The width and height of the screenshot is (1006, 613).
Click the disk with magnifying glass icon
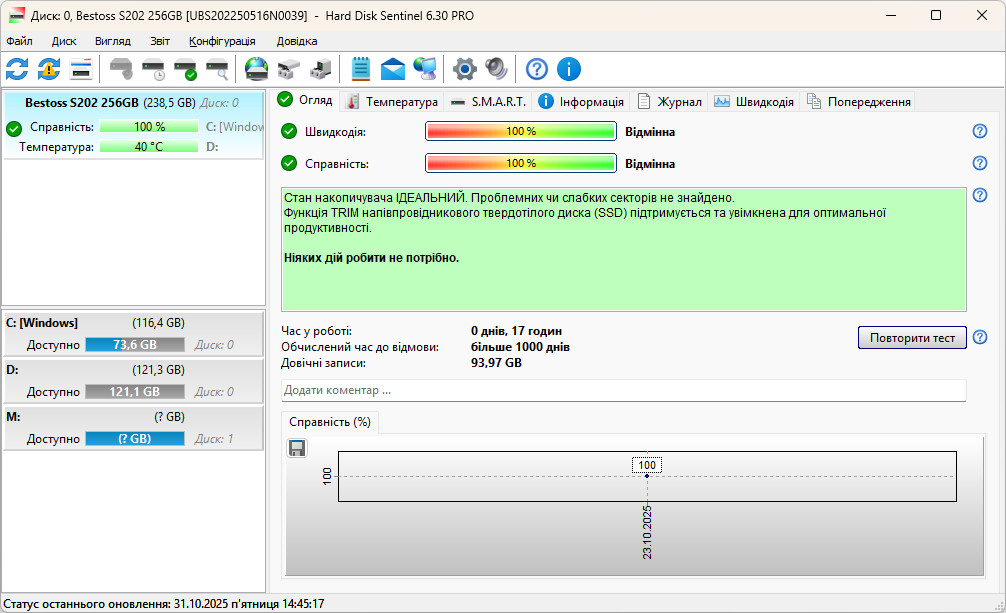(217, 69)
